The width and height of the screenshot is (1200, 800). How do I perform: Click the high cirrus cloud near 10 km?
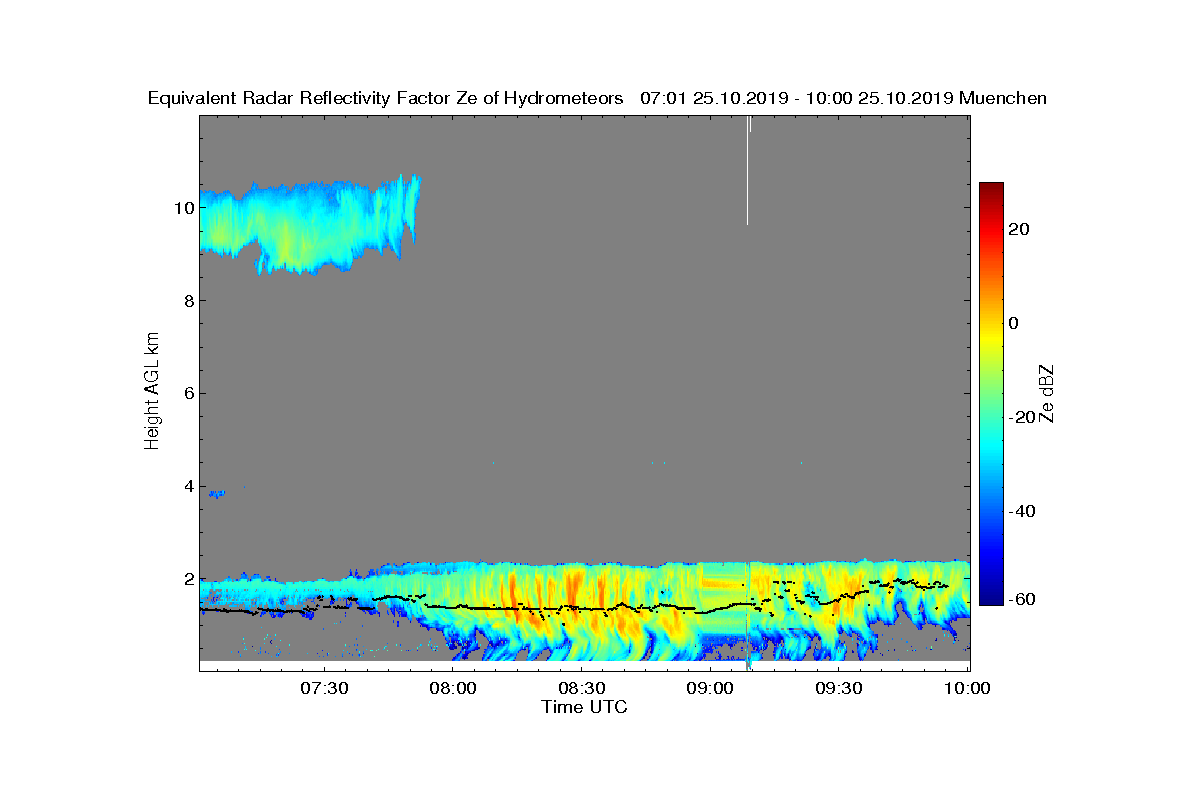310,225
